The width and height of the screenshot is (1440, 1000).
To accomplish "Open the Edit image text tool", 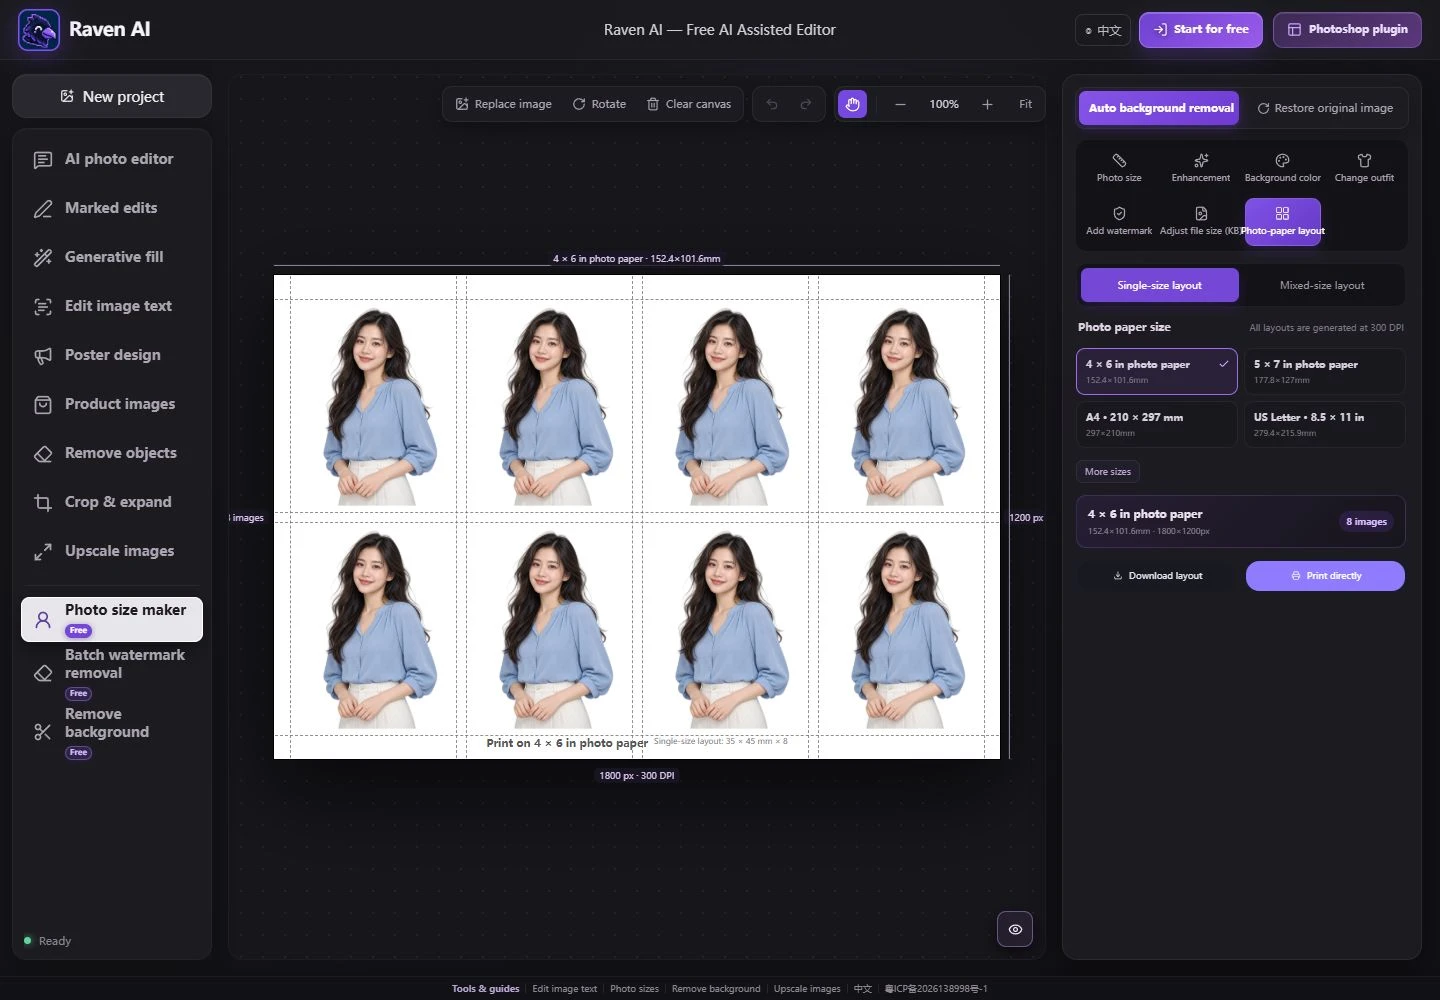I will point(112,306).
